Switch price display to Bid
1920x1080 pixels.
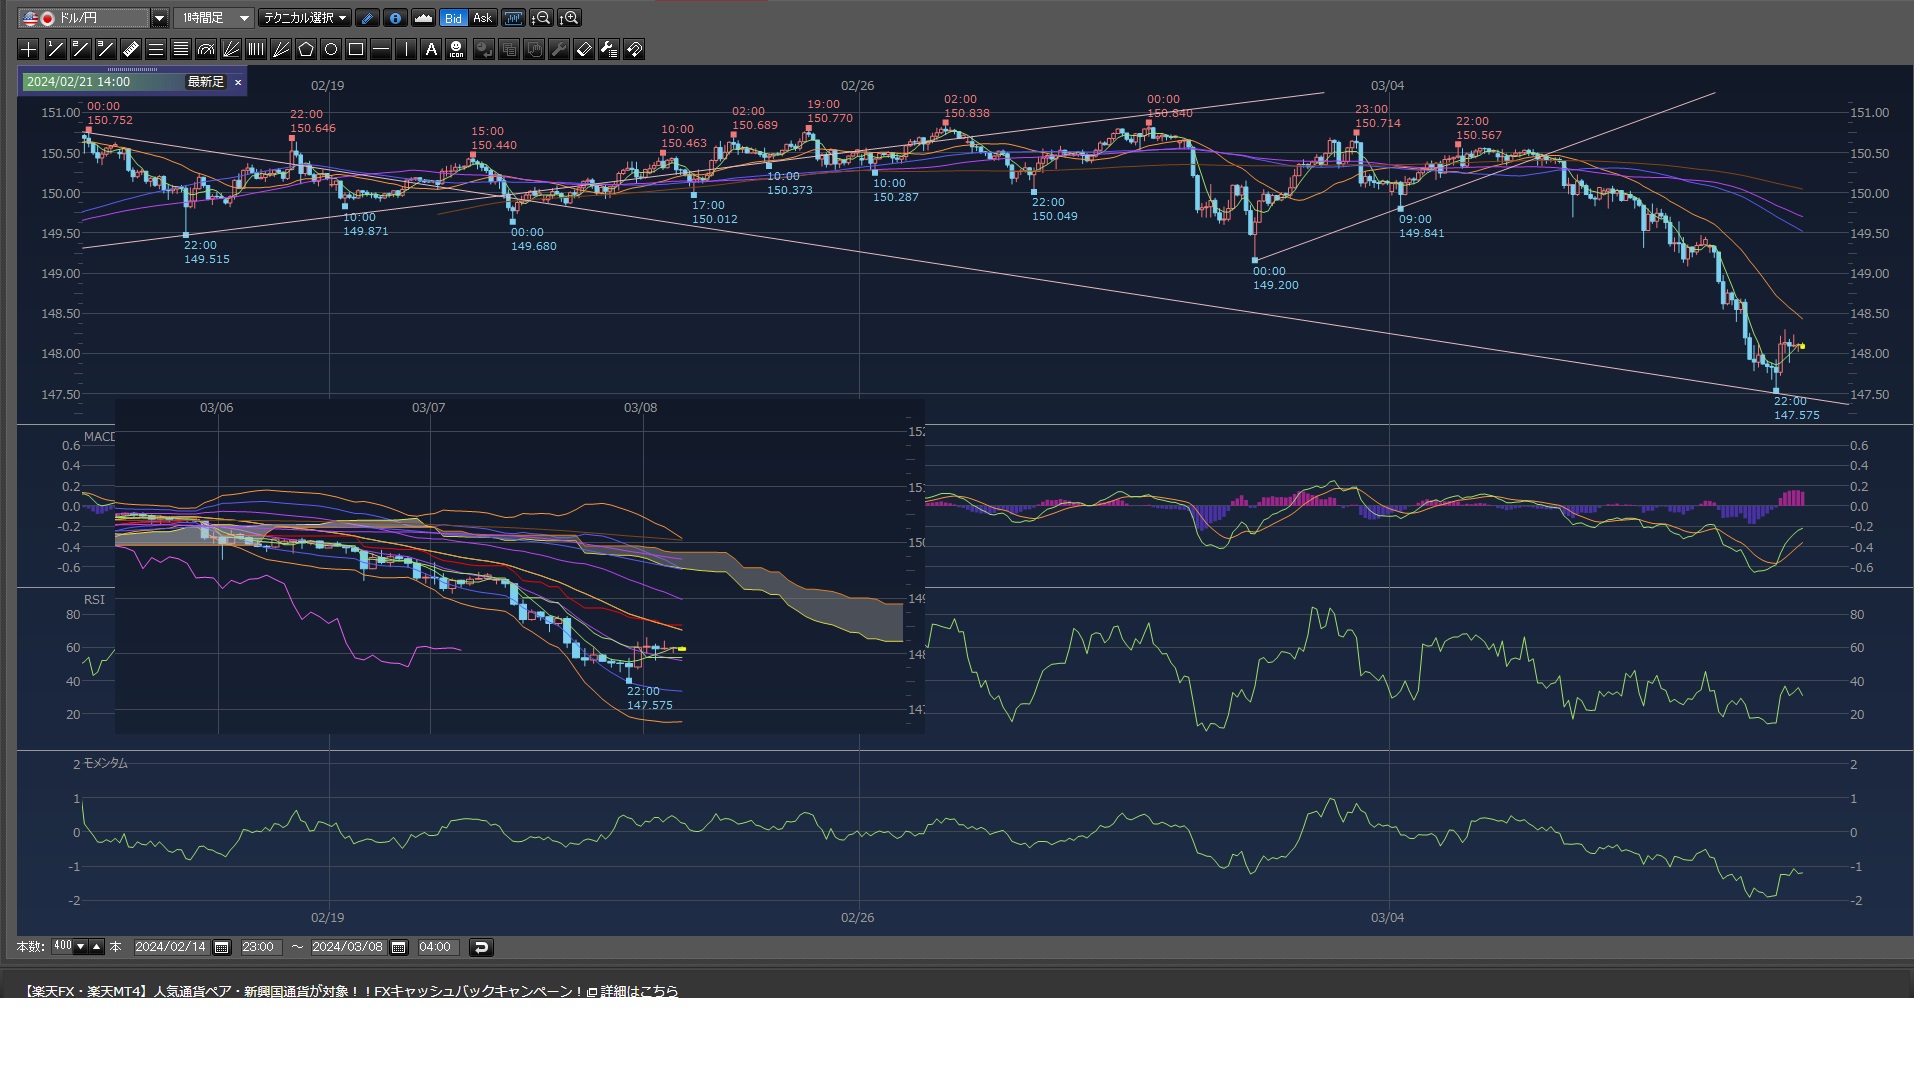[x=453, y=18]
